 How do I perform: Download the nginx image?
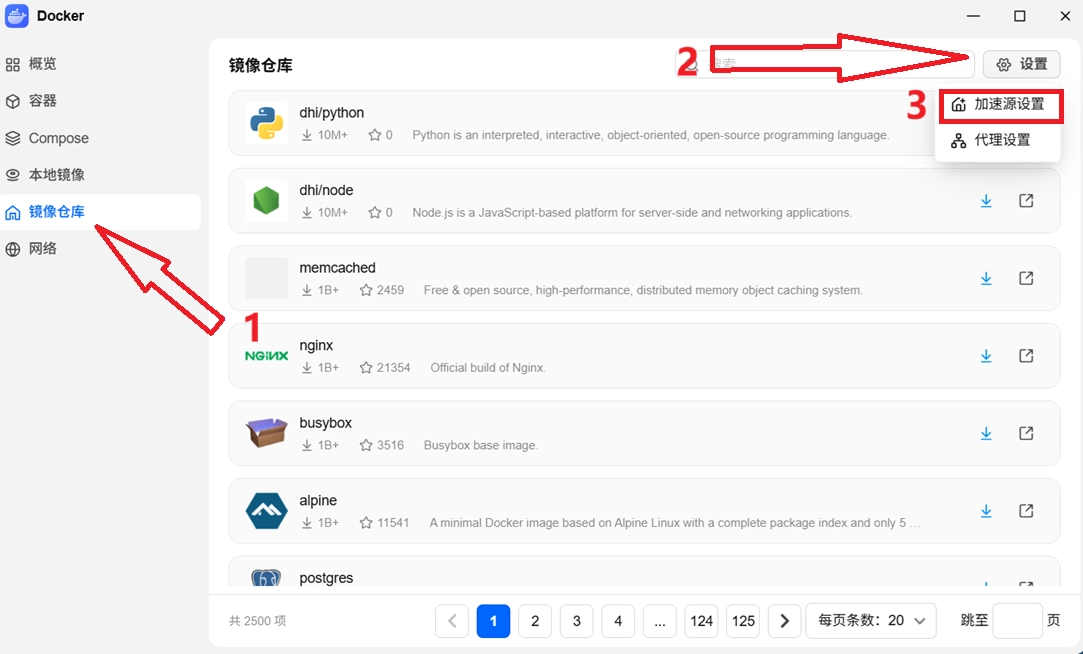tap(986, 356)
